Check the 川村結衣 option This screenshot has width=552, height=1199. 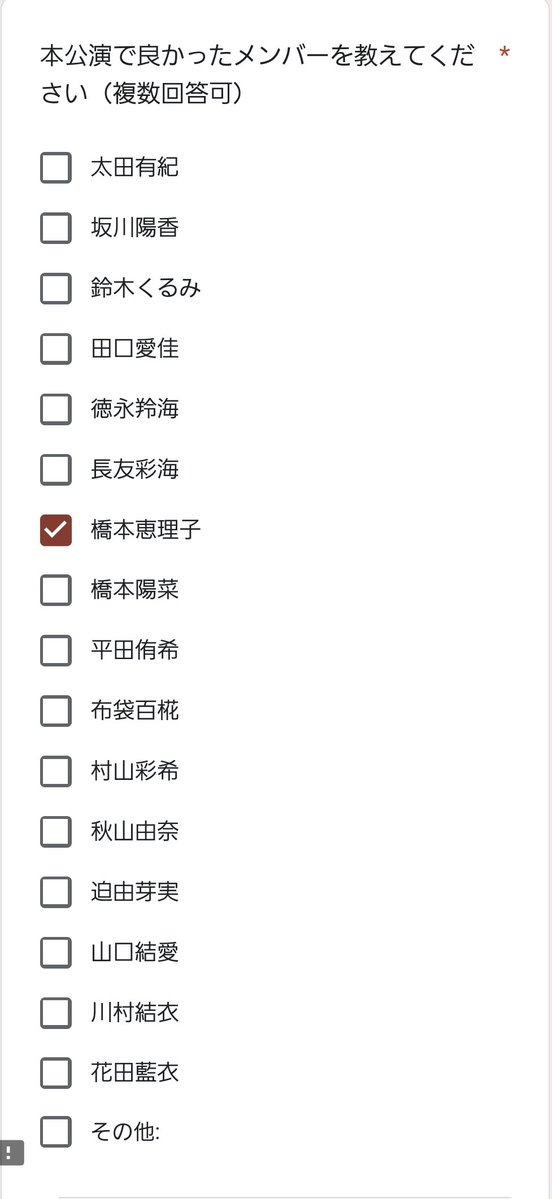(x=56, y=1013)
